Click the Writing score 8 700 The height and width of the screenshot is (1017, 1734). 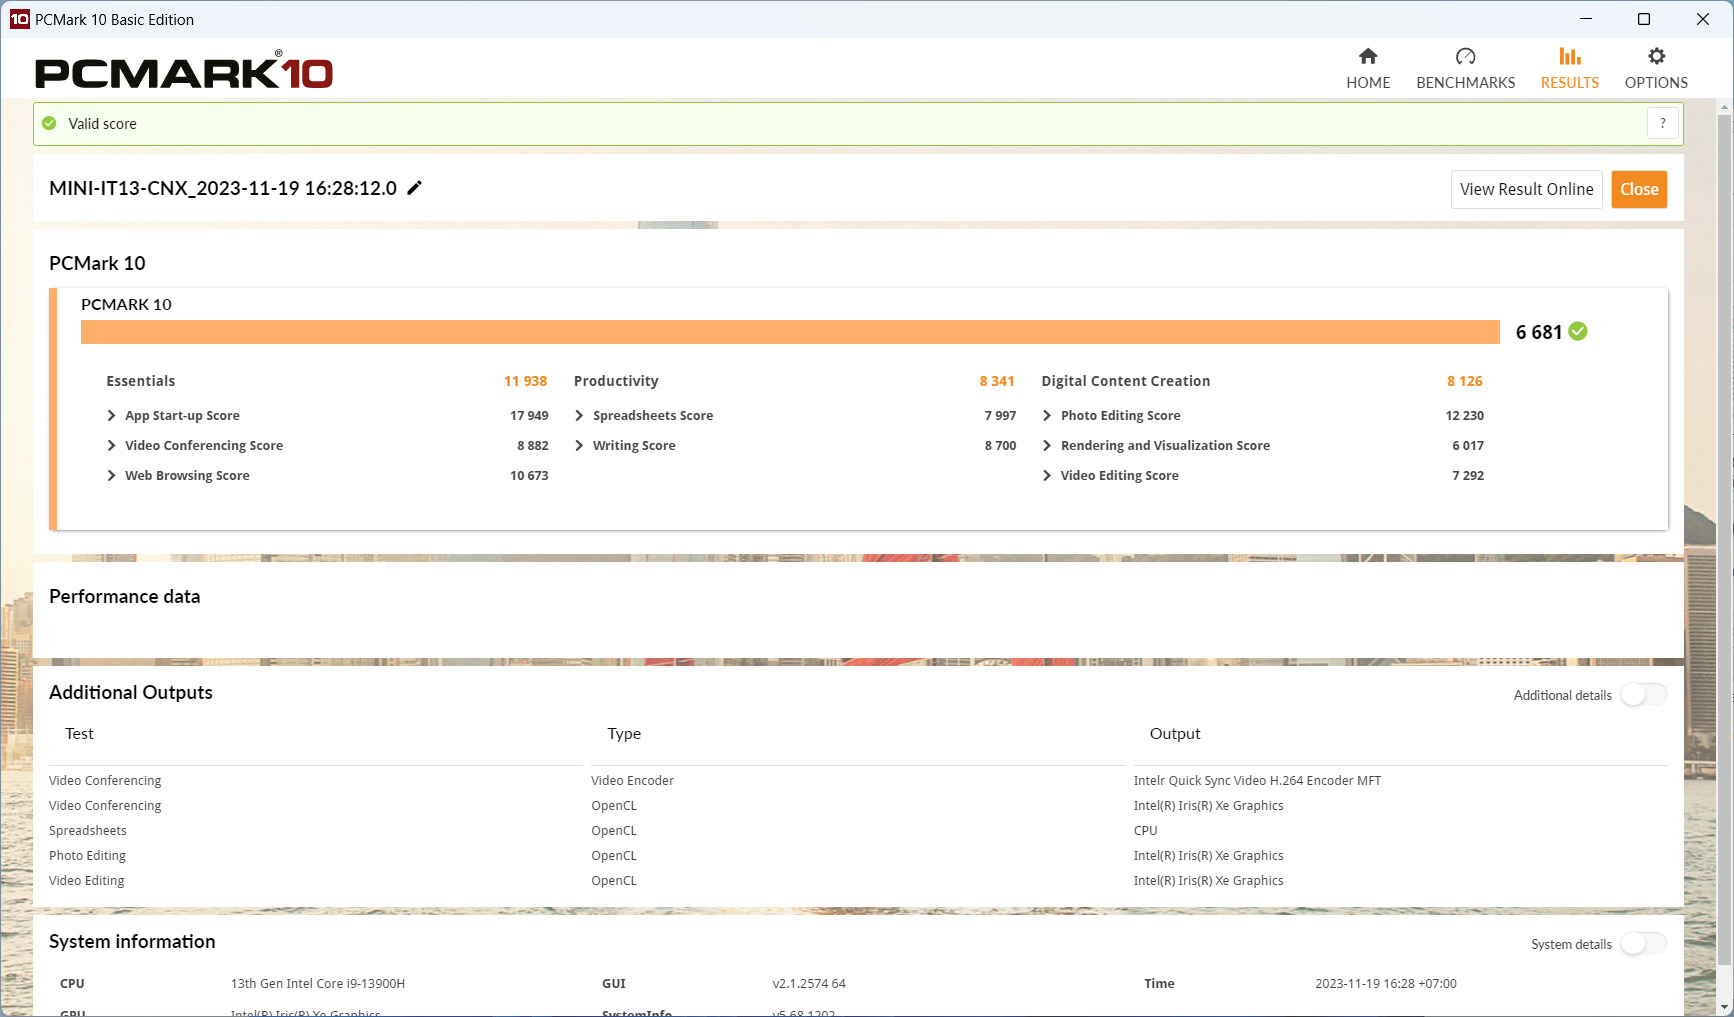pyautogui.click(x=1000, y=446)
